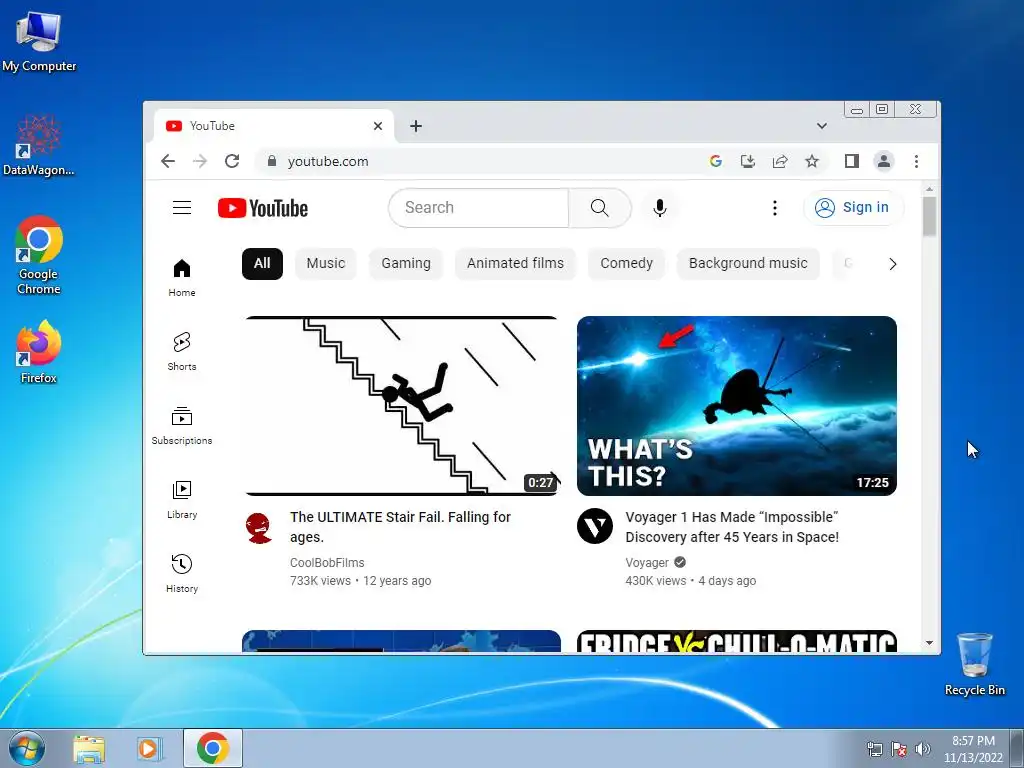Start voice search with the microphone
This screenshot has width=1024, height=768.
[x=660, y=208]
